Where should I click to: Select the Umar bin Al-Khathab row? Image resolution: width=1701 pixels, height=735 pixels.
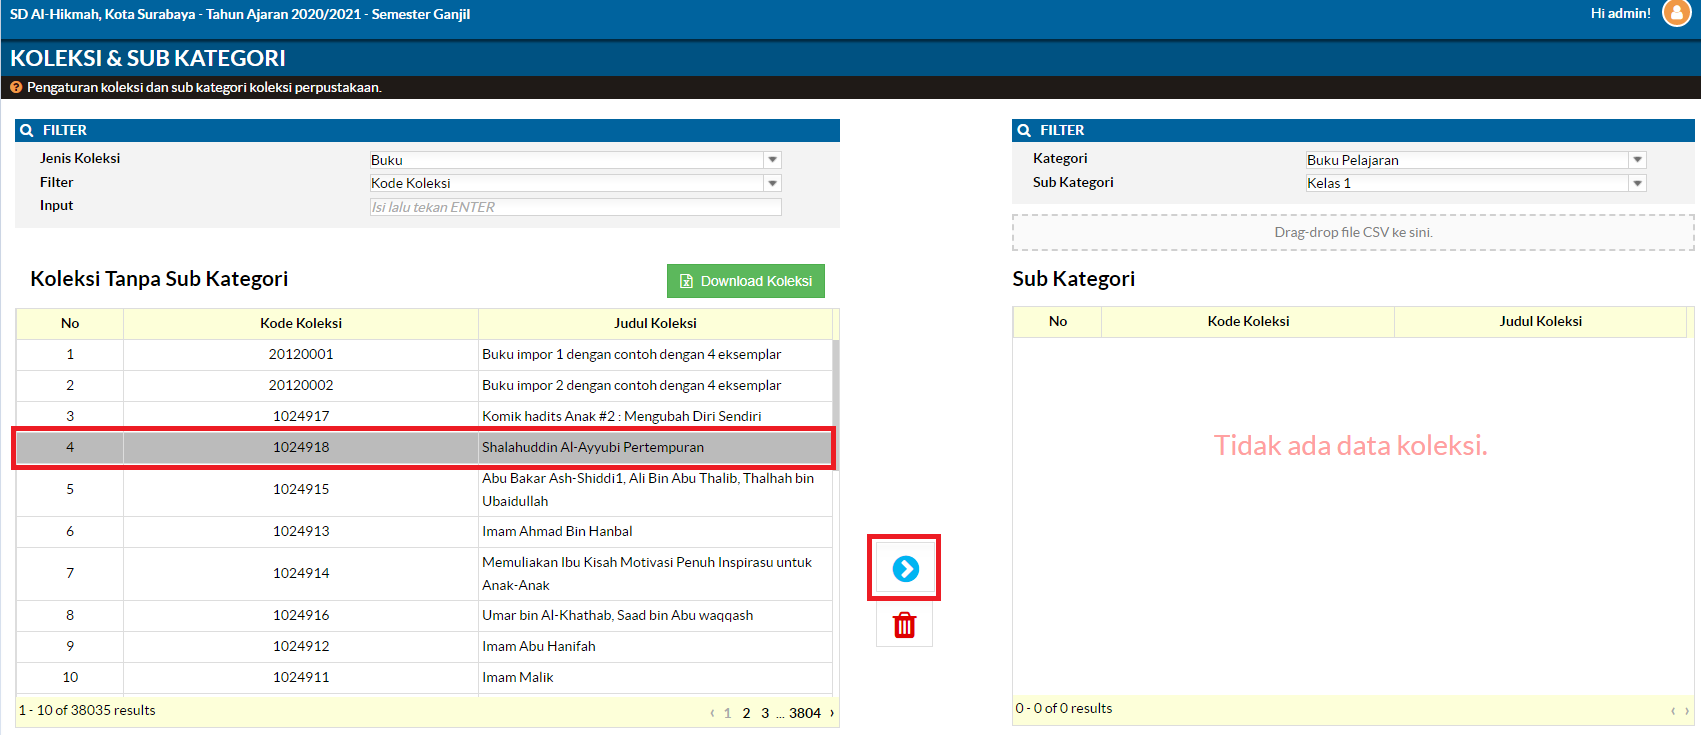point(424,615)
